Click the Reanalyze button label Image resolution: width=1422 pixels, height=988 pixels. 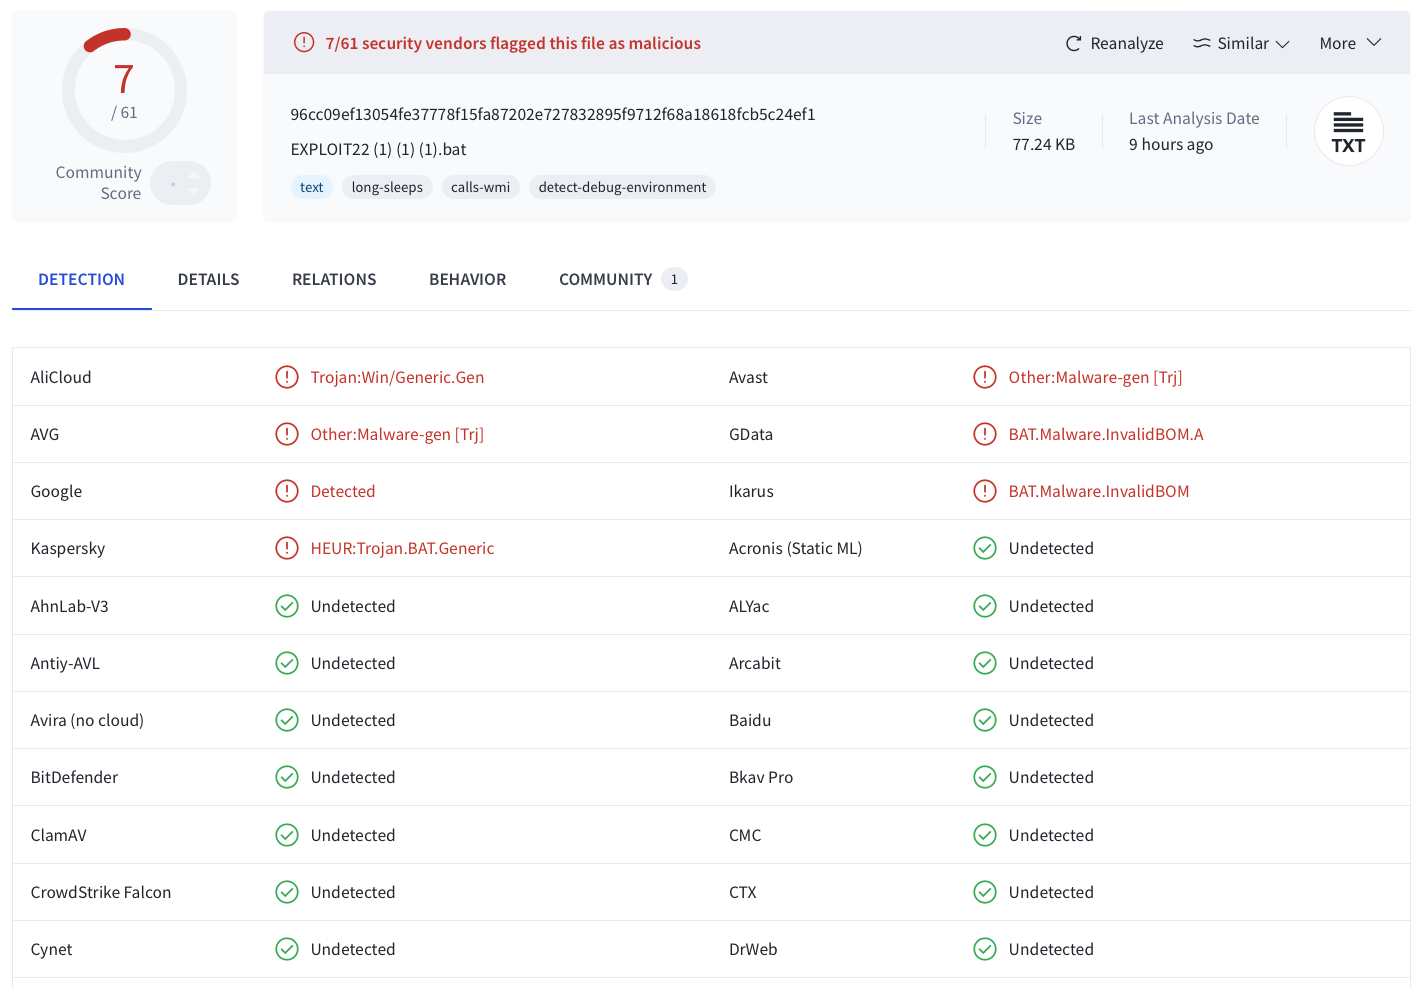tap(1127, 43)
